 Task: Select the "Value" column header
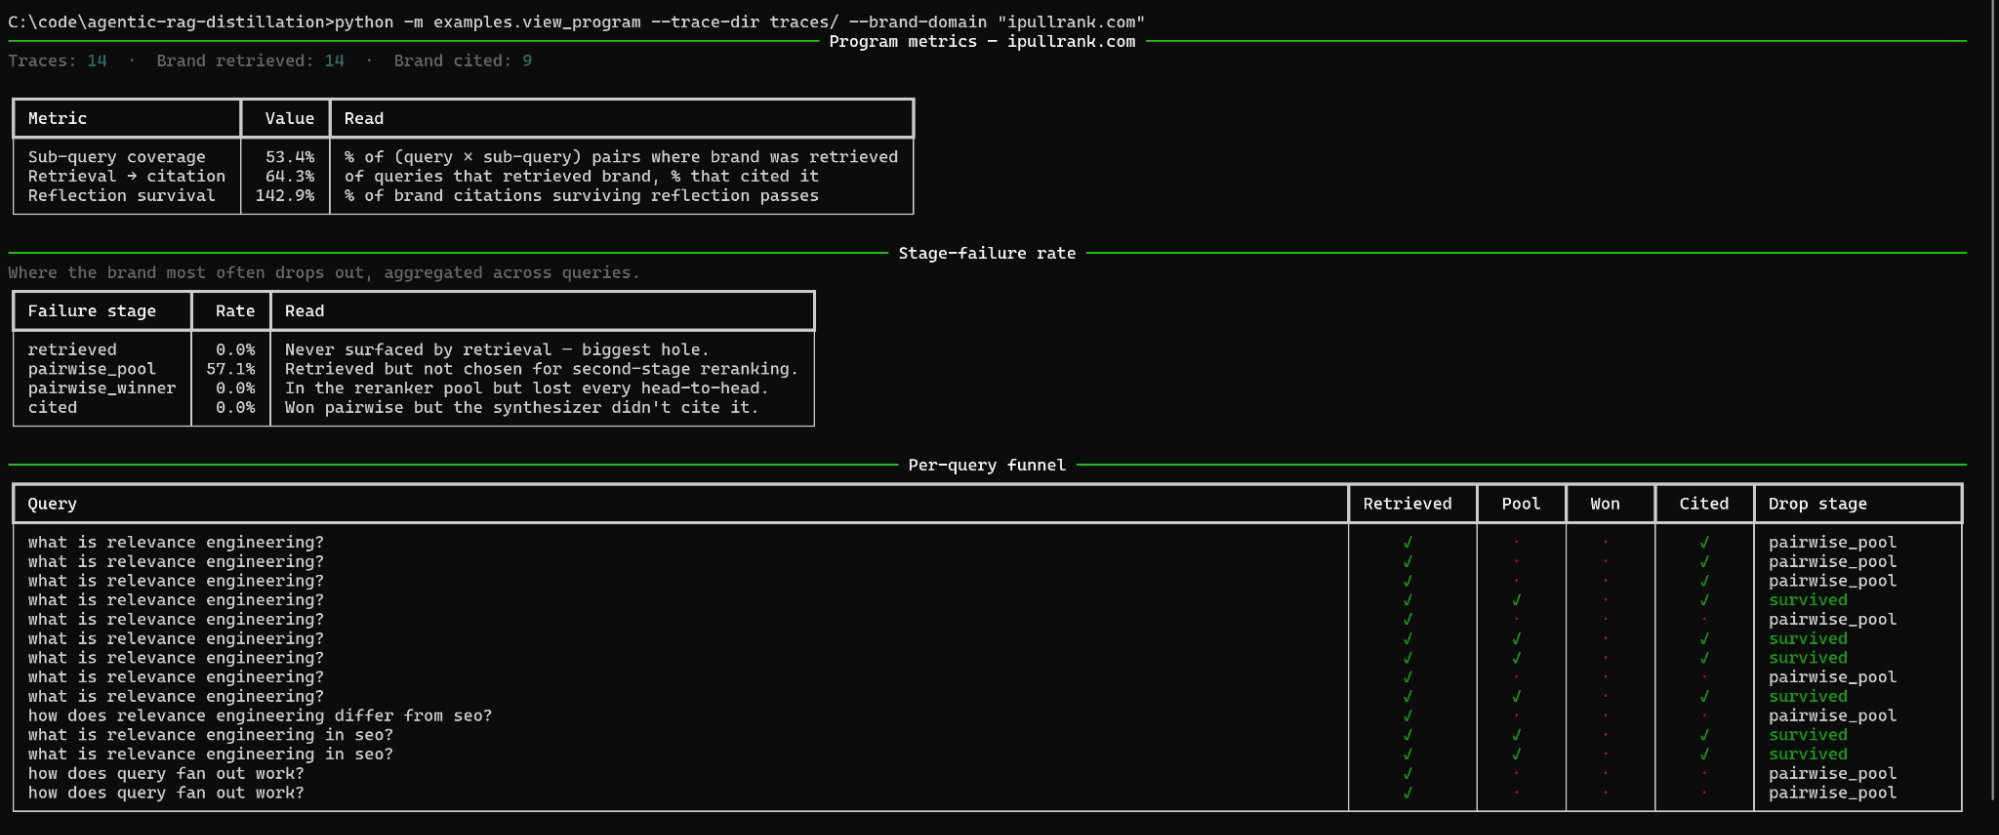pos(289,118)
